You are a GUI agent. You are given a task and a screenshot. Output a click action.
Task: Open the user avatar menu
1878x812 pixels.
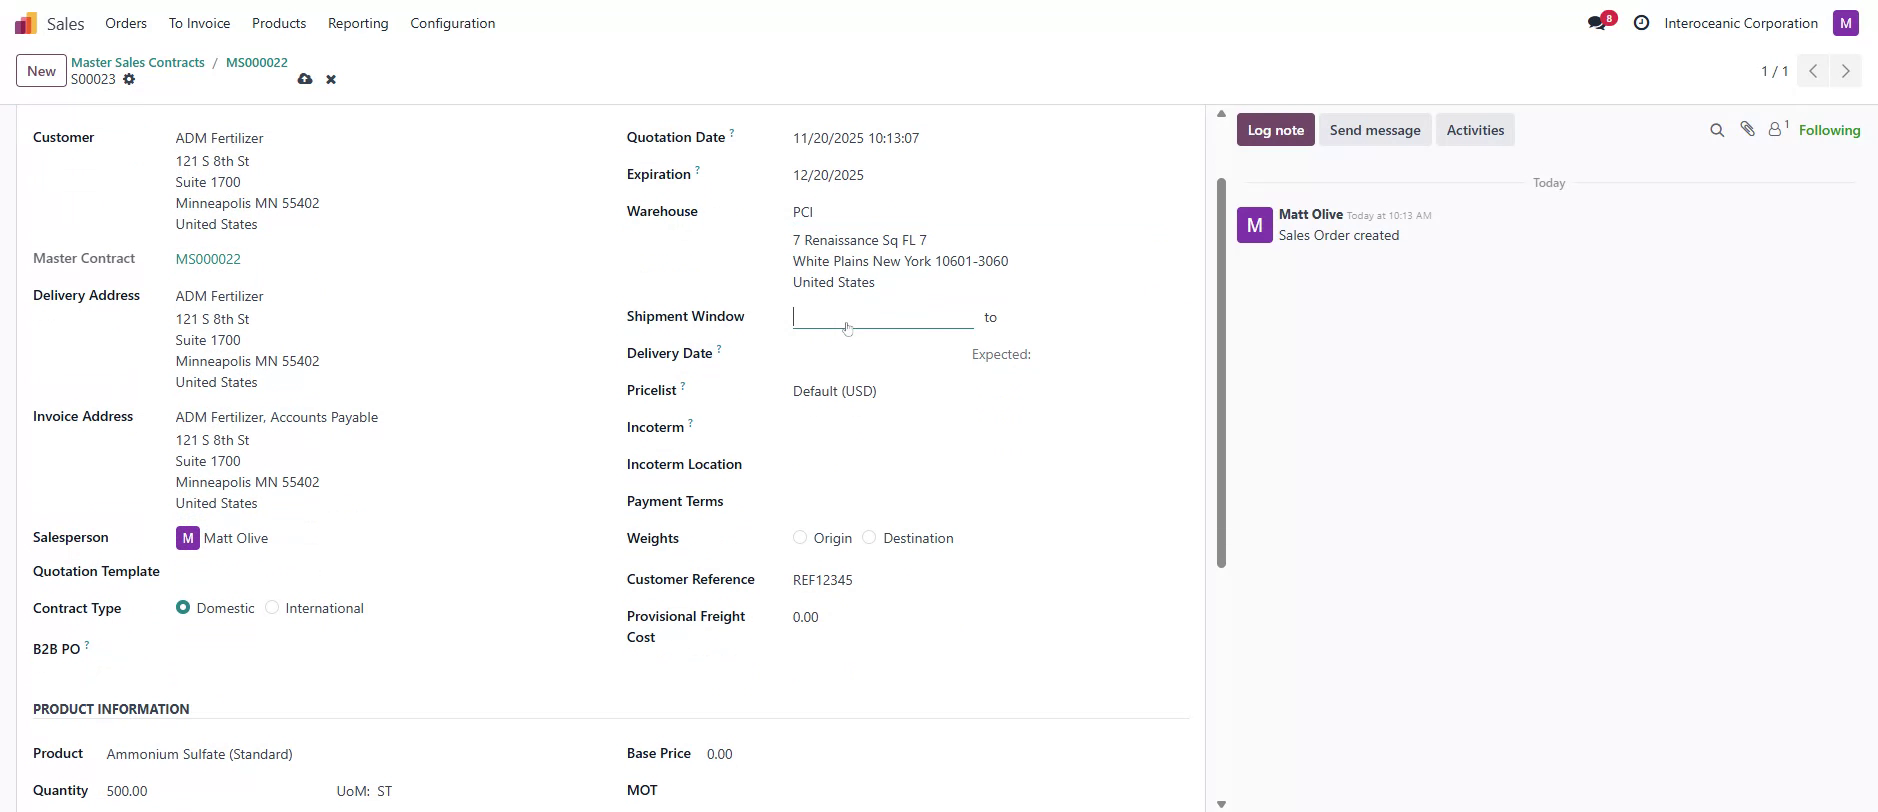pyautogui.click(x=1846, y=23)
